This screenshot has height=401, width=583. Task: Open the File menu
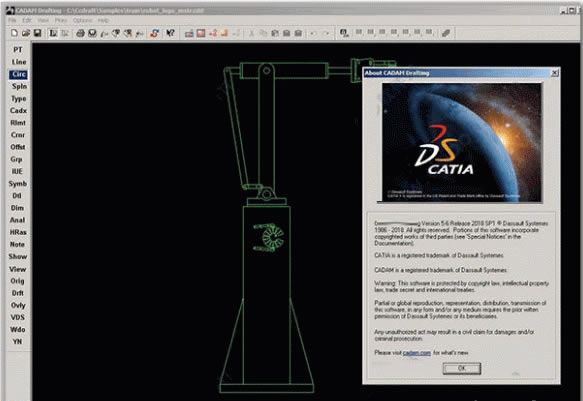point(12,20)
